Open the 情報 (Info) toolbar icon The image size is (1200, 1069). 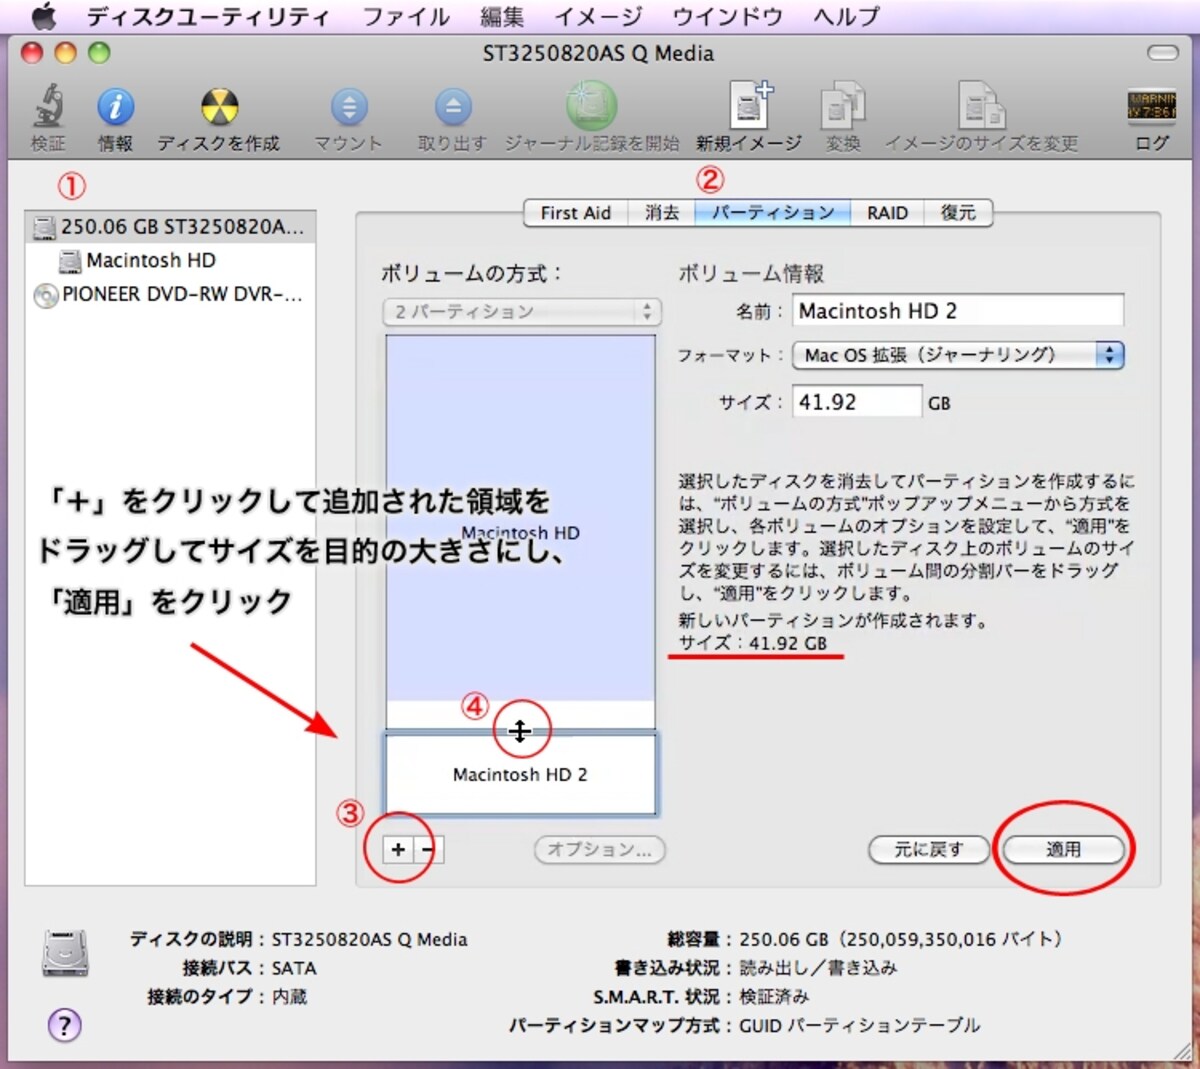tap(115, 106)
